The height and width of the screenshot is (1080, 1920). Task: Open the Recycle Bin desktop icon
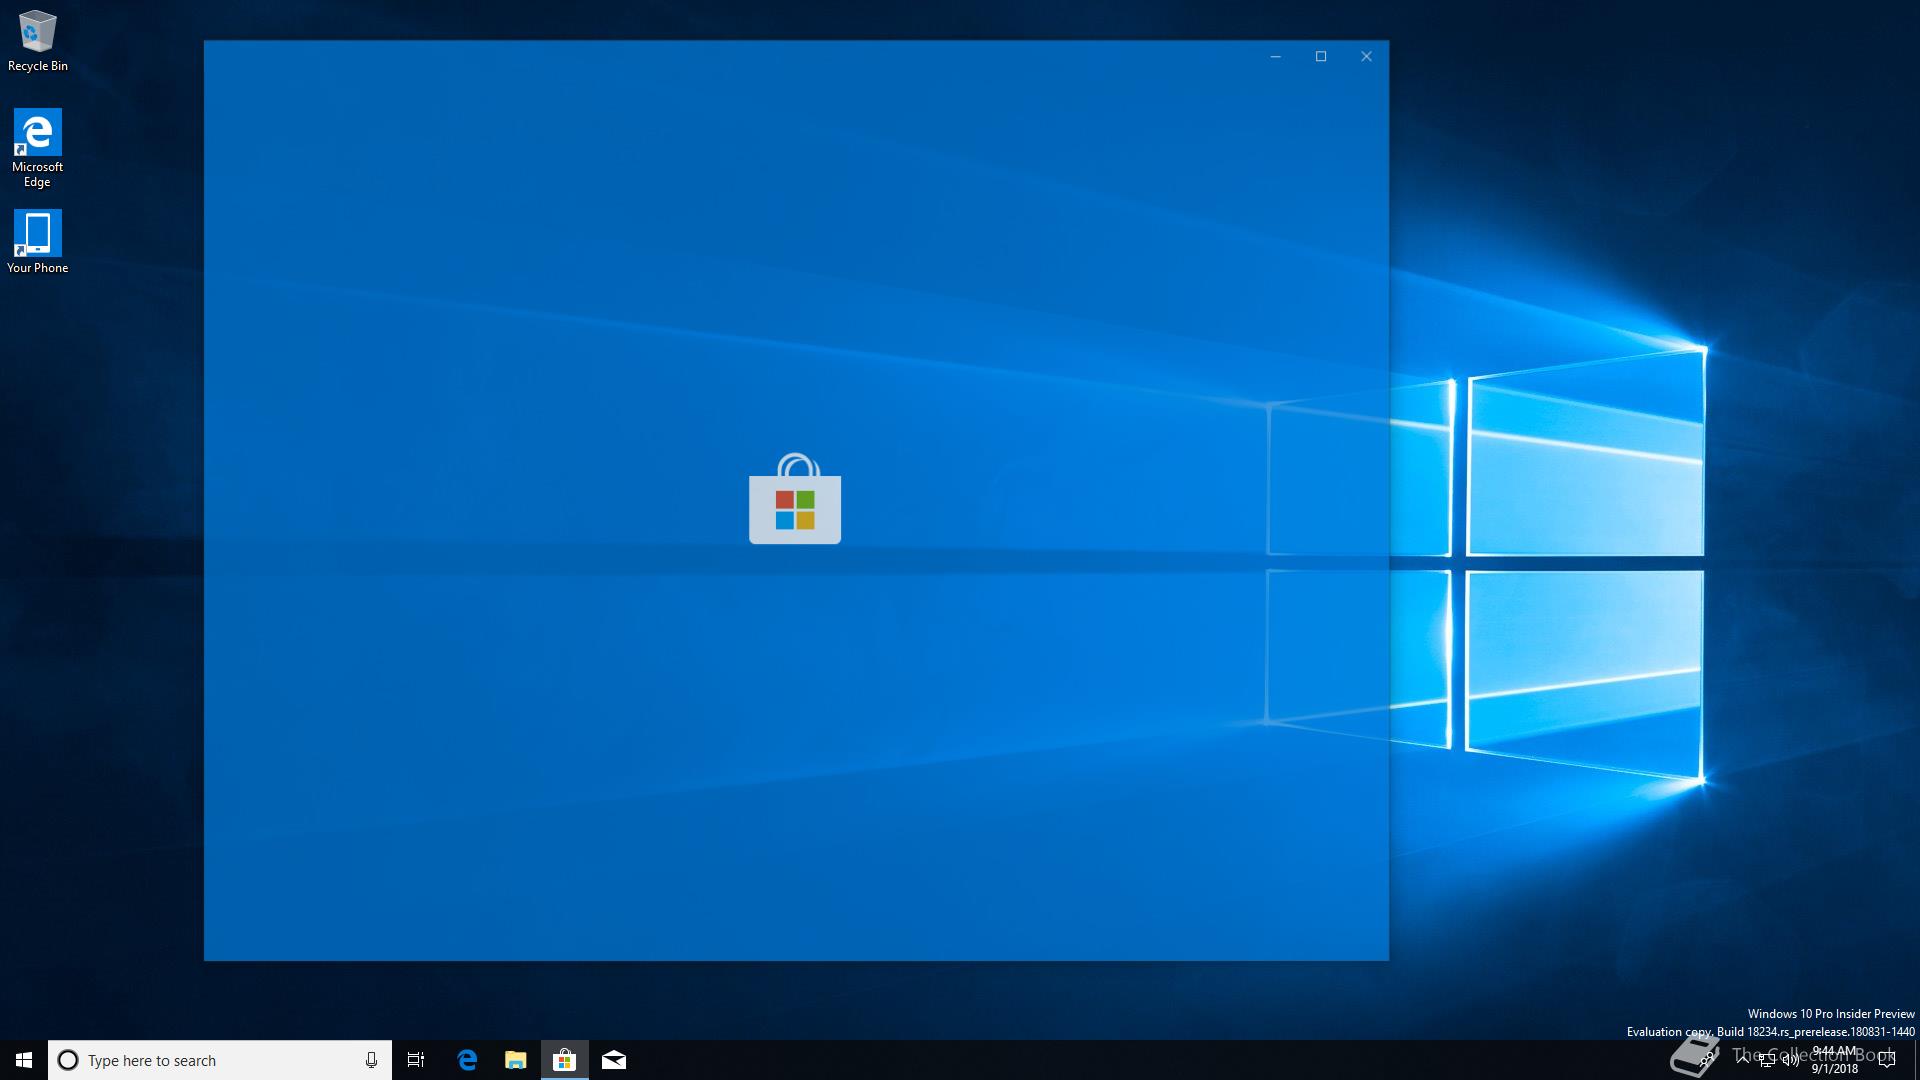coord(37,41)
